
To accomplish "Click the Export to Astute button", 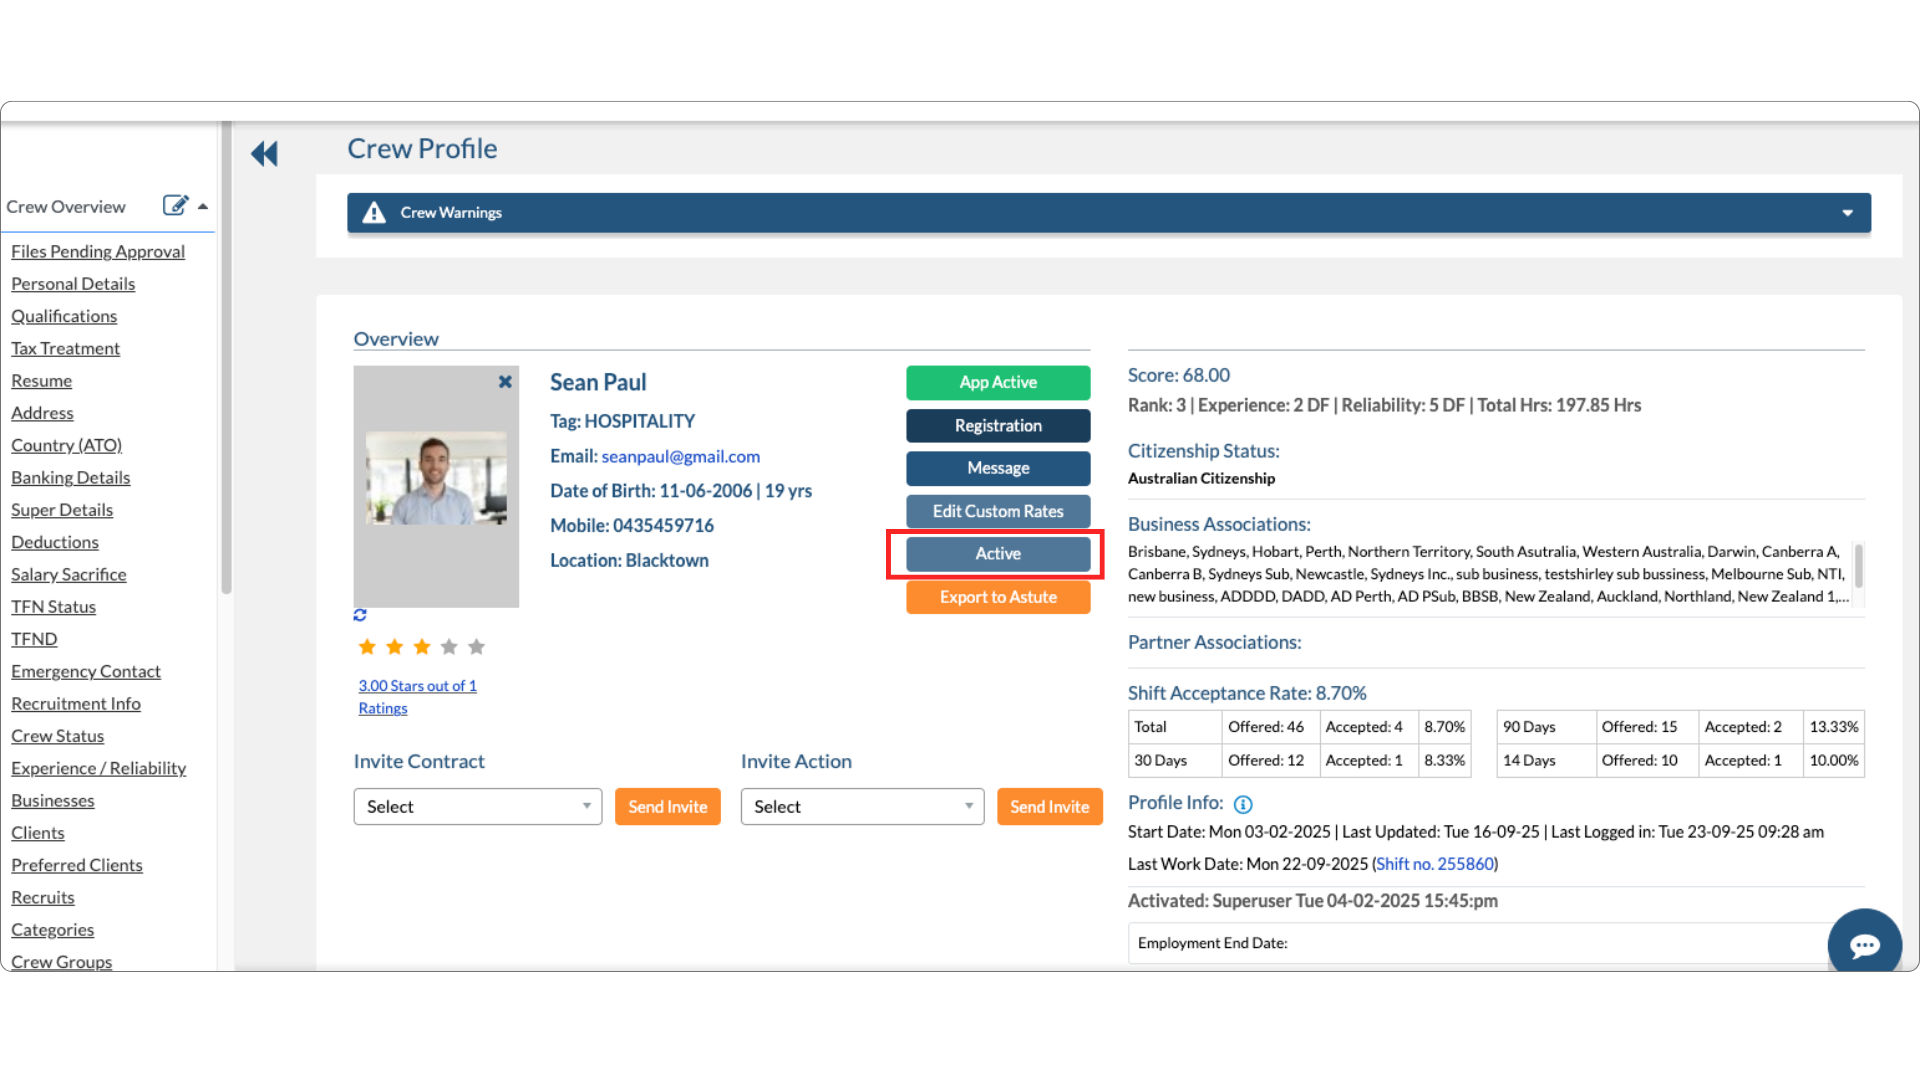I will point(997,597).
